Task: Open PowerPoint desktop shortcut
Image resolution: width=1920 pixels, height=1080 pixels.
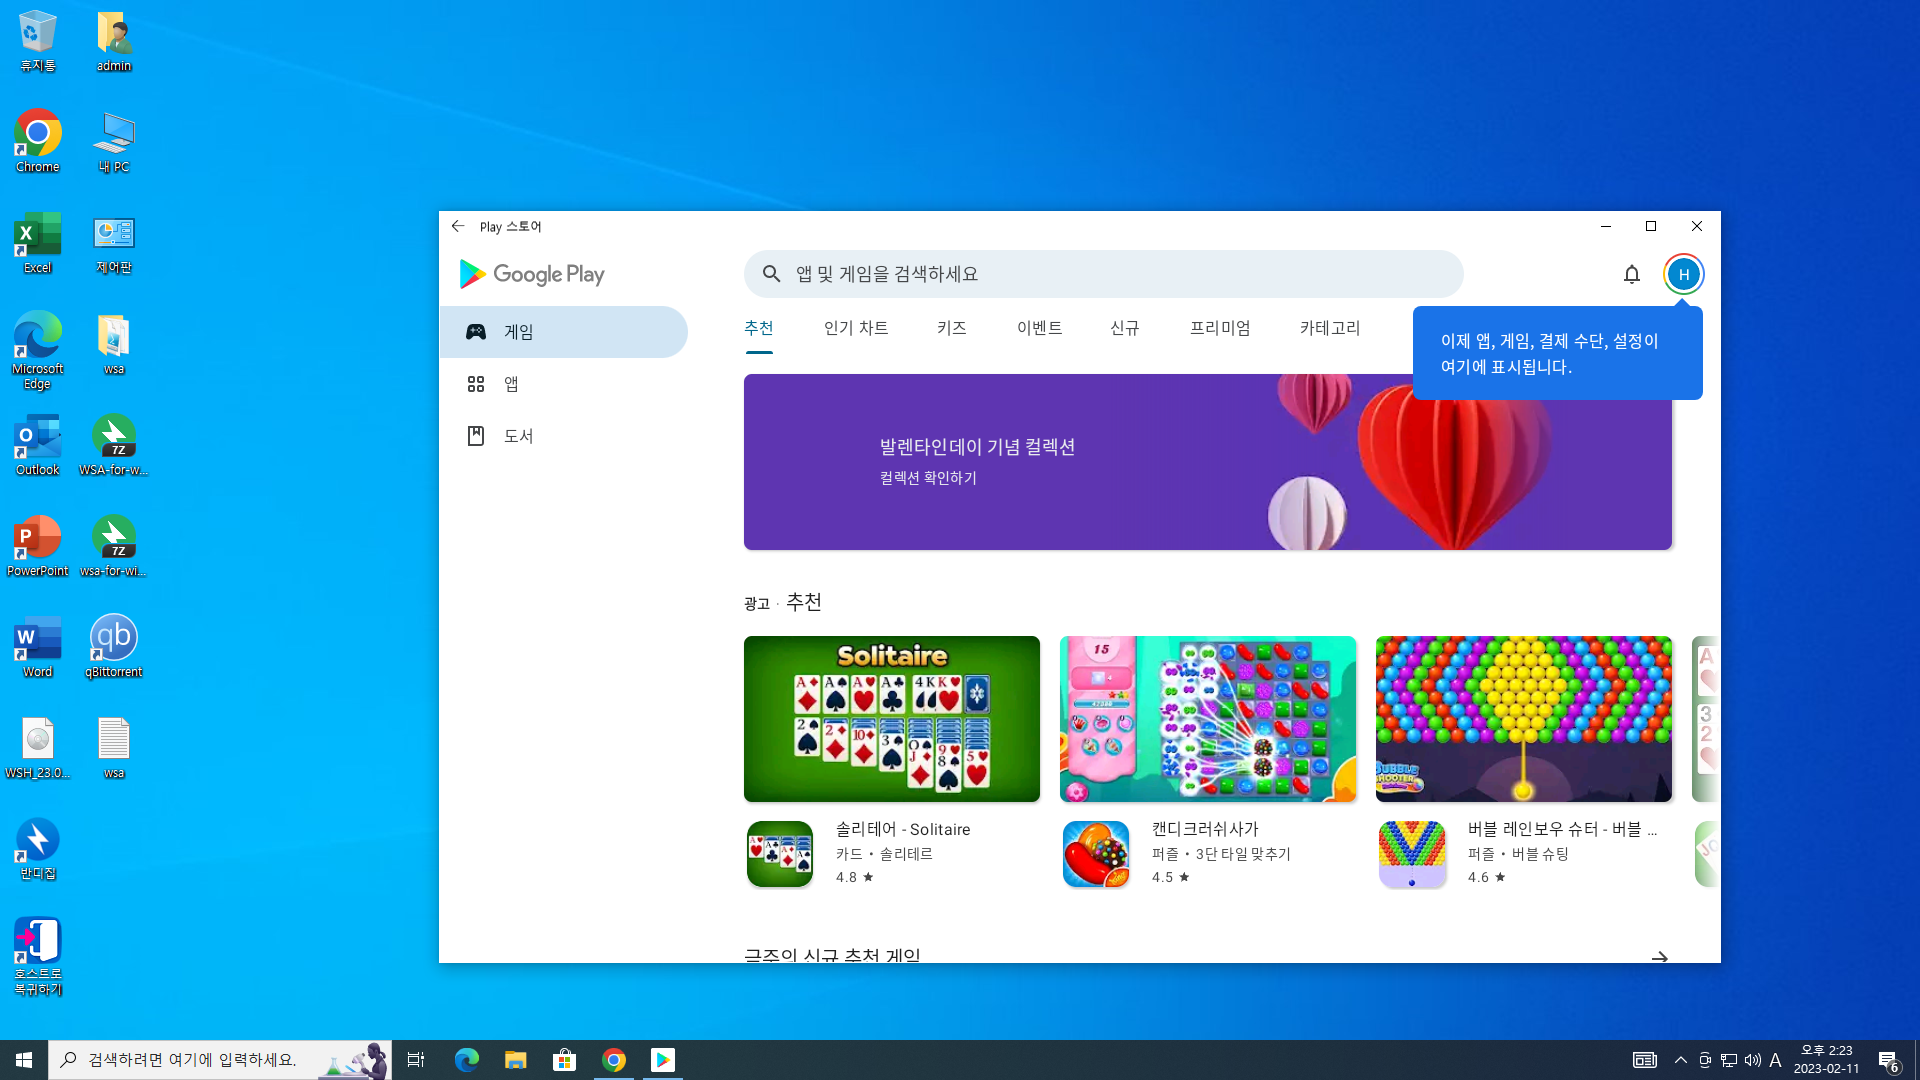Action: pos(37,546)
